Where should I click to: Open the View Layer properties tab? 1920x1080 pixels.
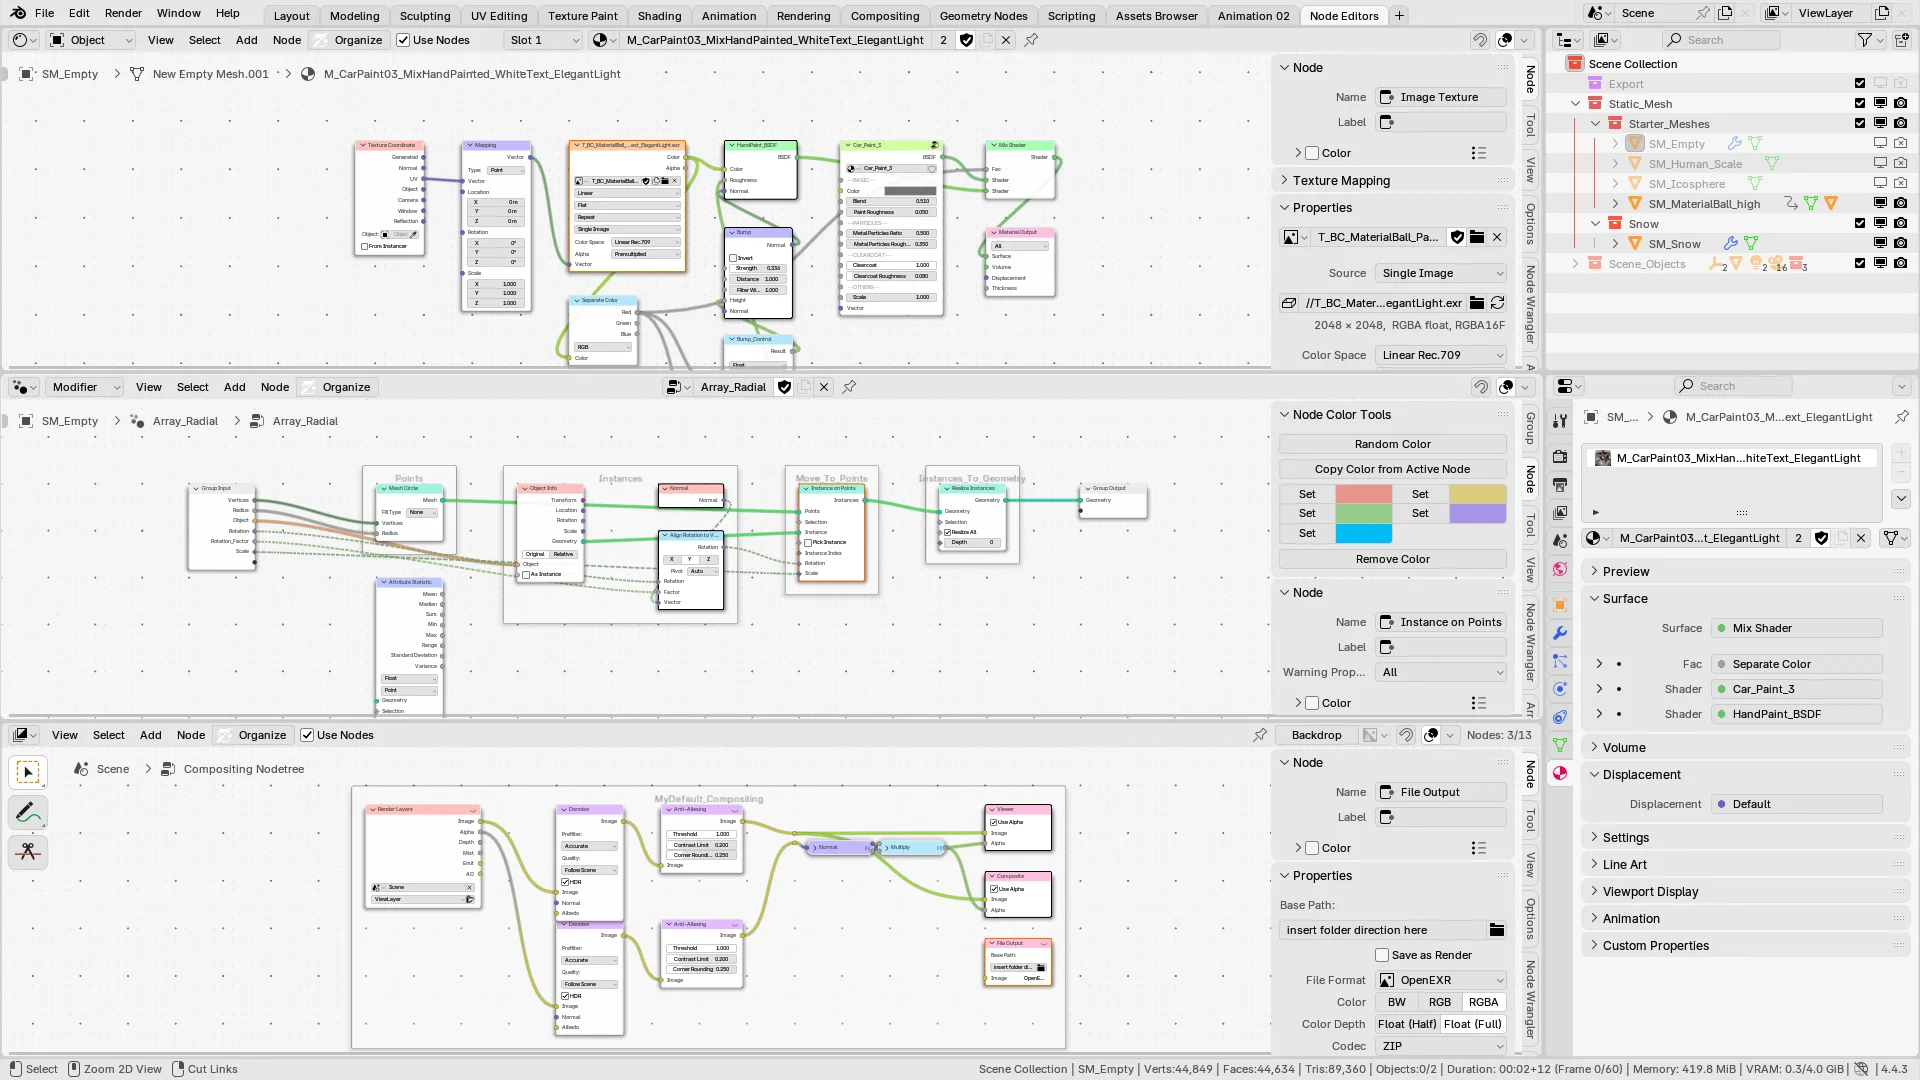click(x=1560, y=512)
